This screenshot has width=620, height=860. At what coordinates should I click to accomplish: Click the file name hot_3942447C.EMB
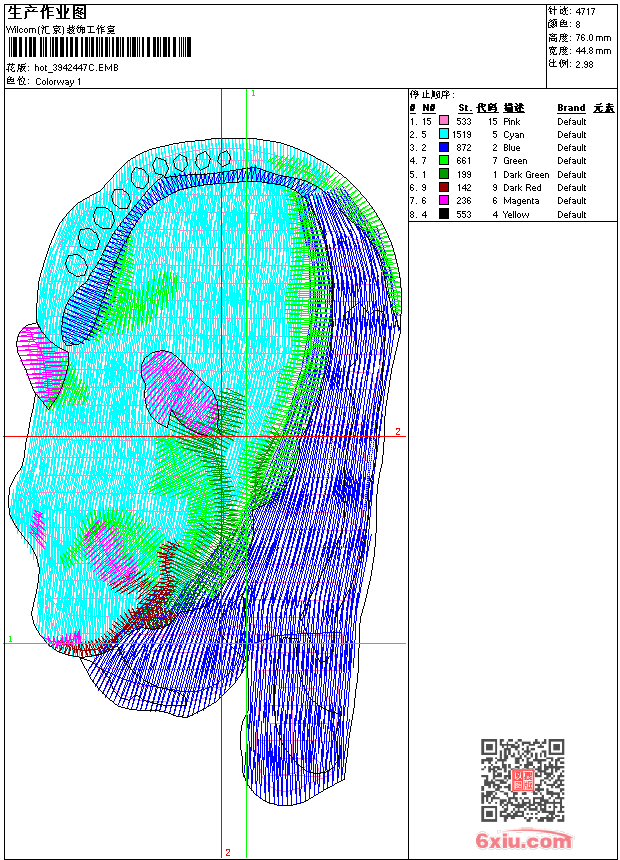coord(76,68)
